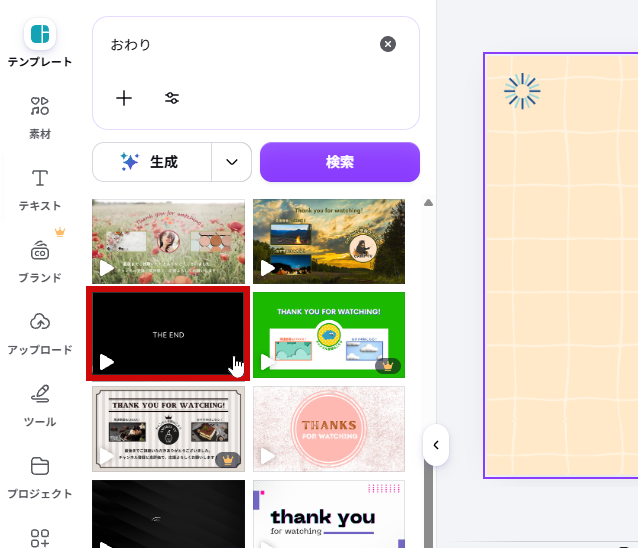Select the black THE END template
The image size is (638, 548).
(x=168, y=333)
